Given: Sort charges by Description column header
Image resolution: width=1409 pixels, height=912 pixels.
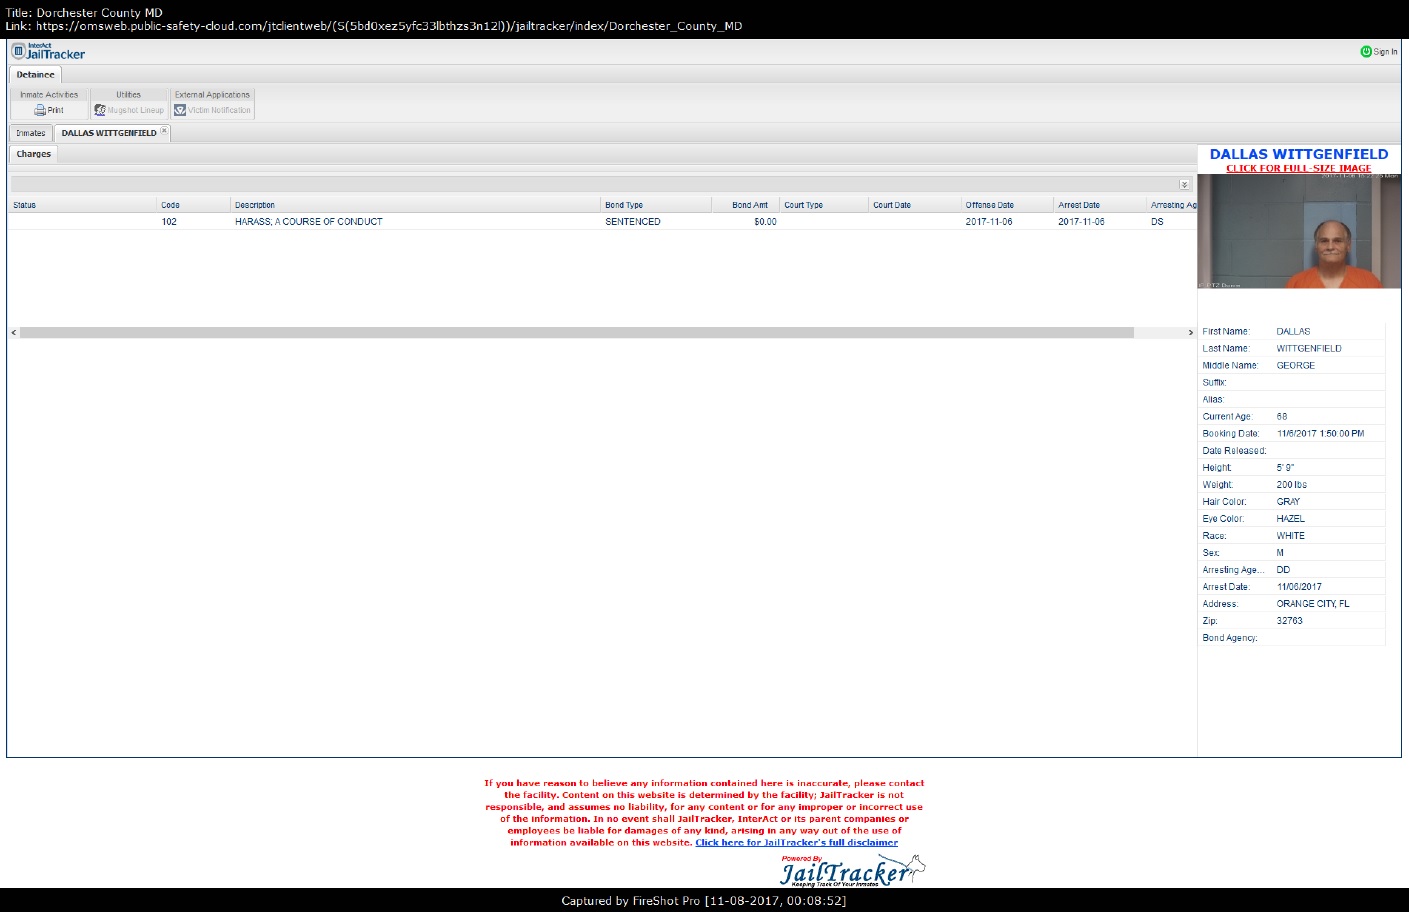Looking at the screenshot, I should [255, 205].
